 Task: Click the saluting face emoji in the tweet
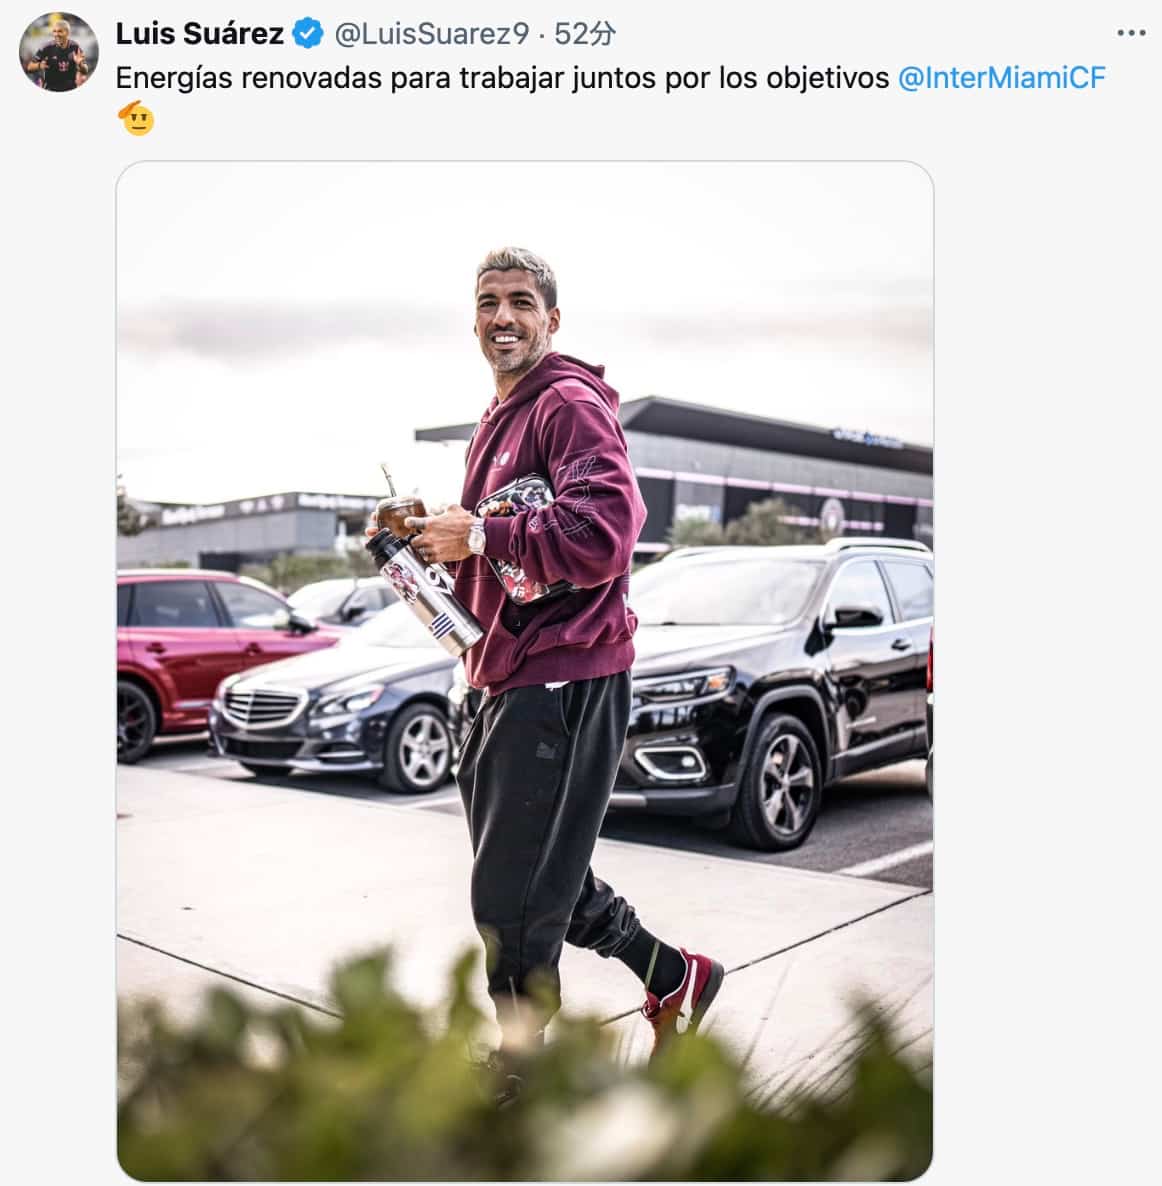136,117
